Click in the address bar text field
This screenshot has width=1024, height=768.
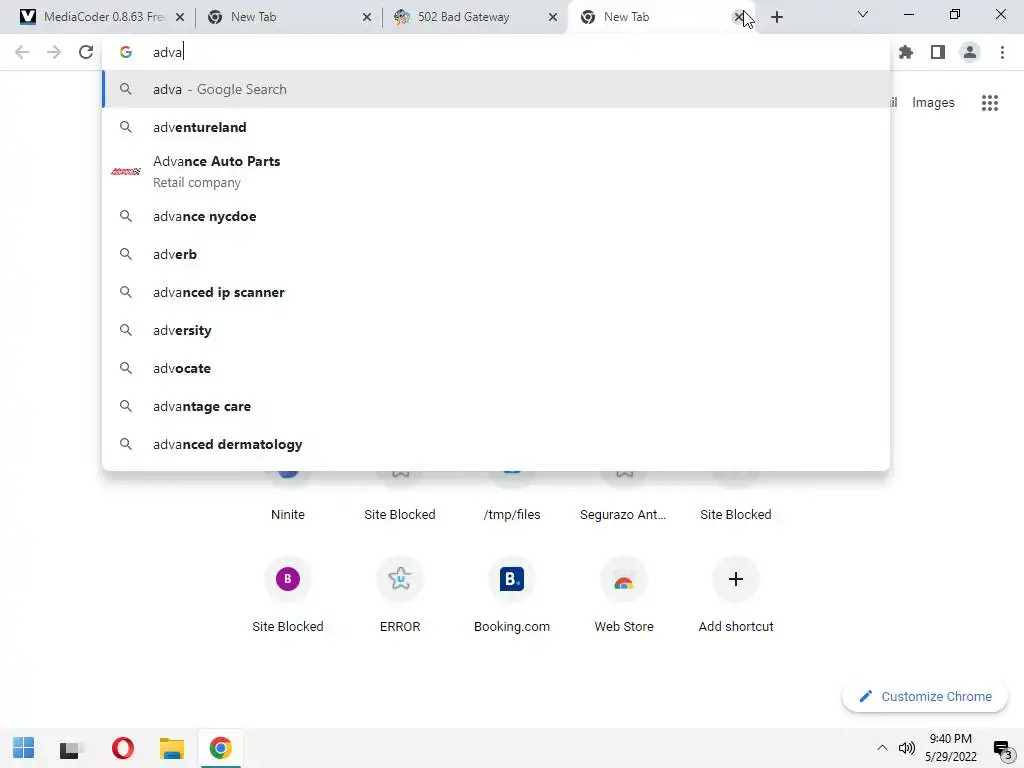point(496,52)
